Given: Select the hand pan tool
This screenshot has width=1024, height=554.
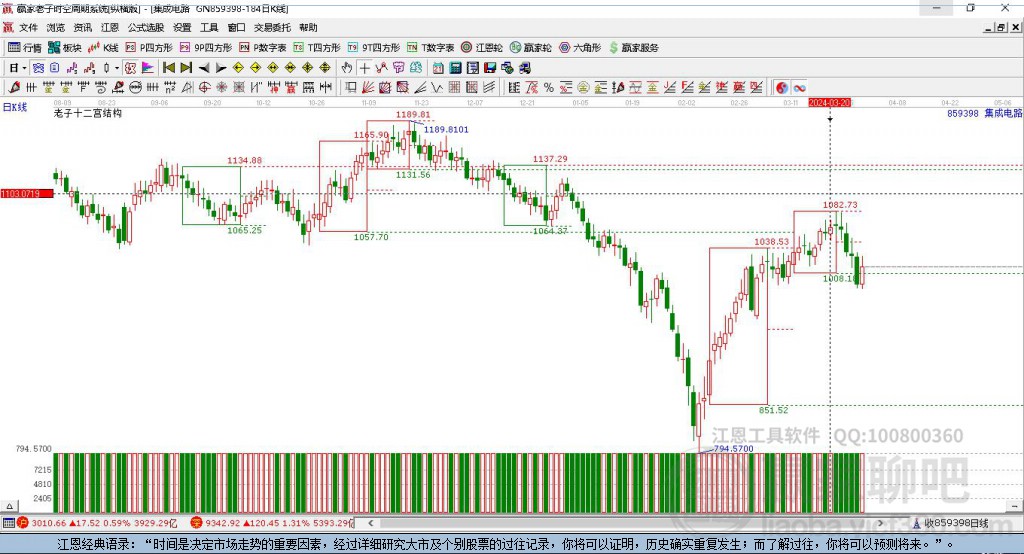Looking at the screenshot, I should point(347,67).
